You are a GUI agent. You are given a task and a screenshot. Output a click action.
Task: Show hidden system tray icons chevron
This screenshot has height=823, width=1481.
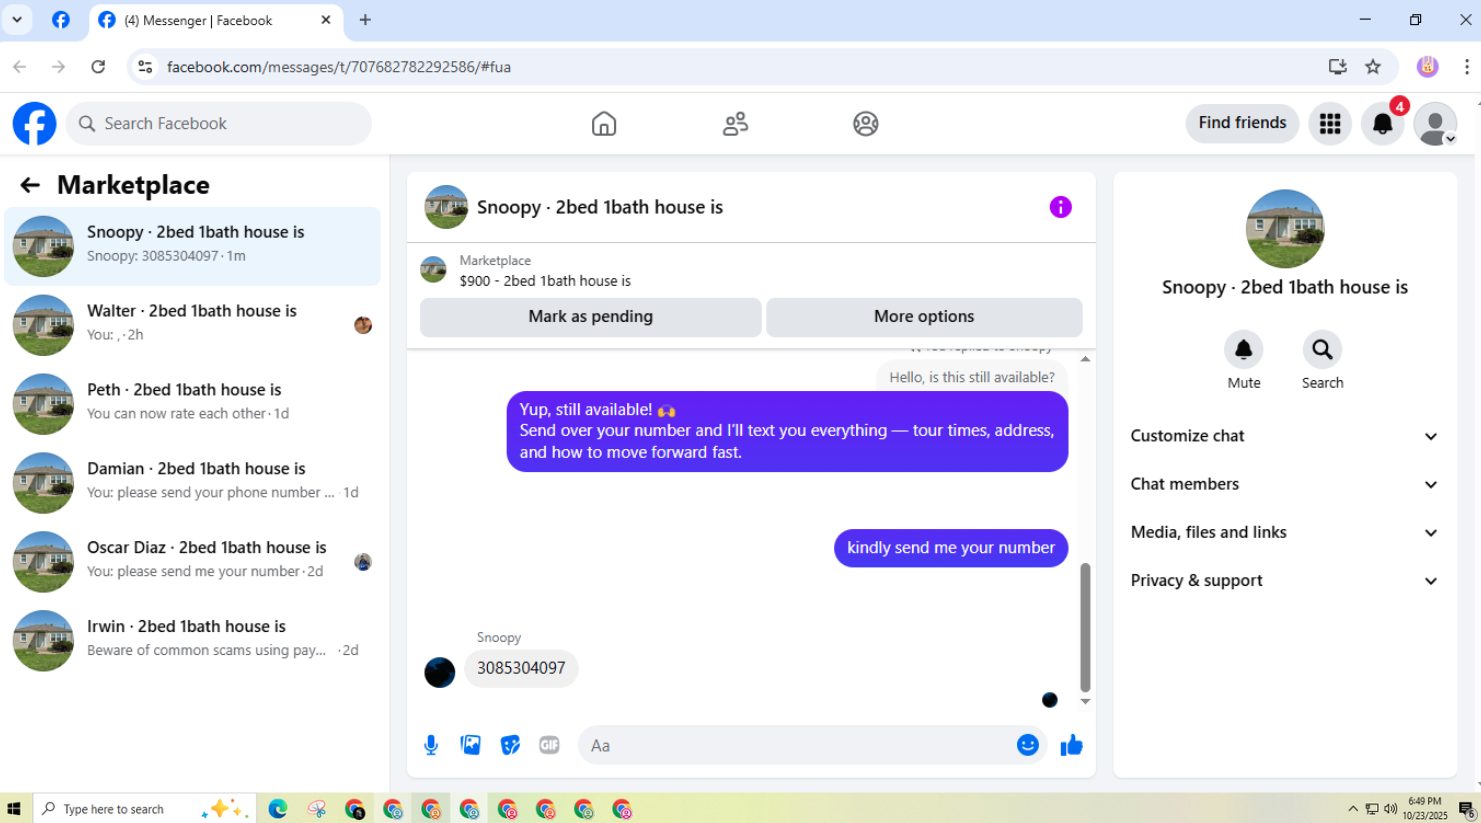coord(1353,809)
